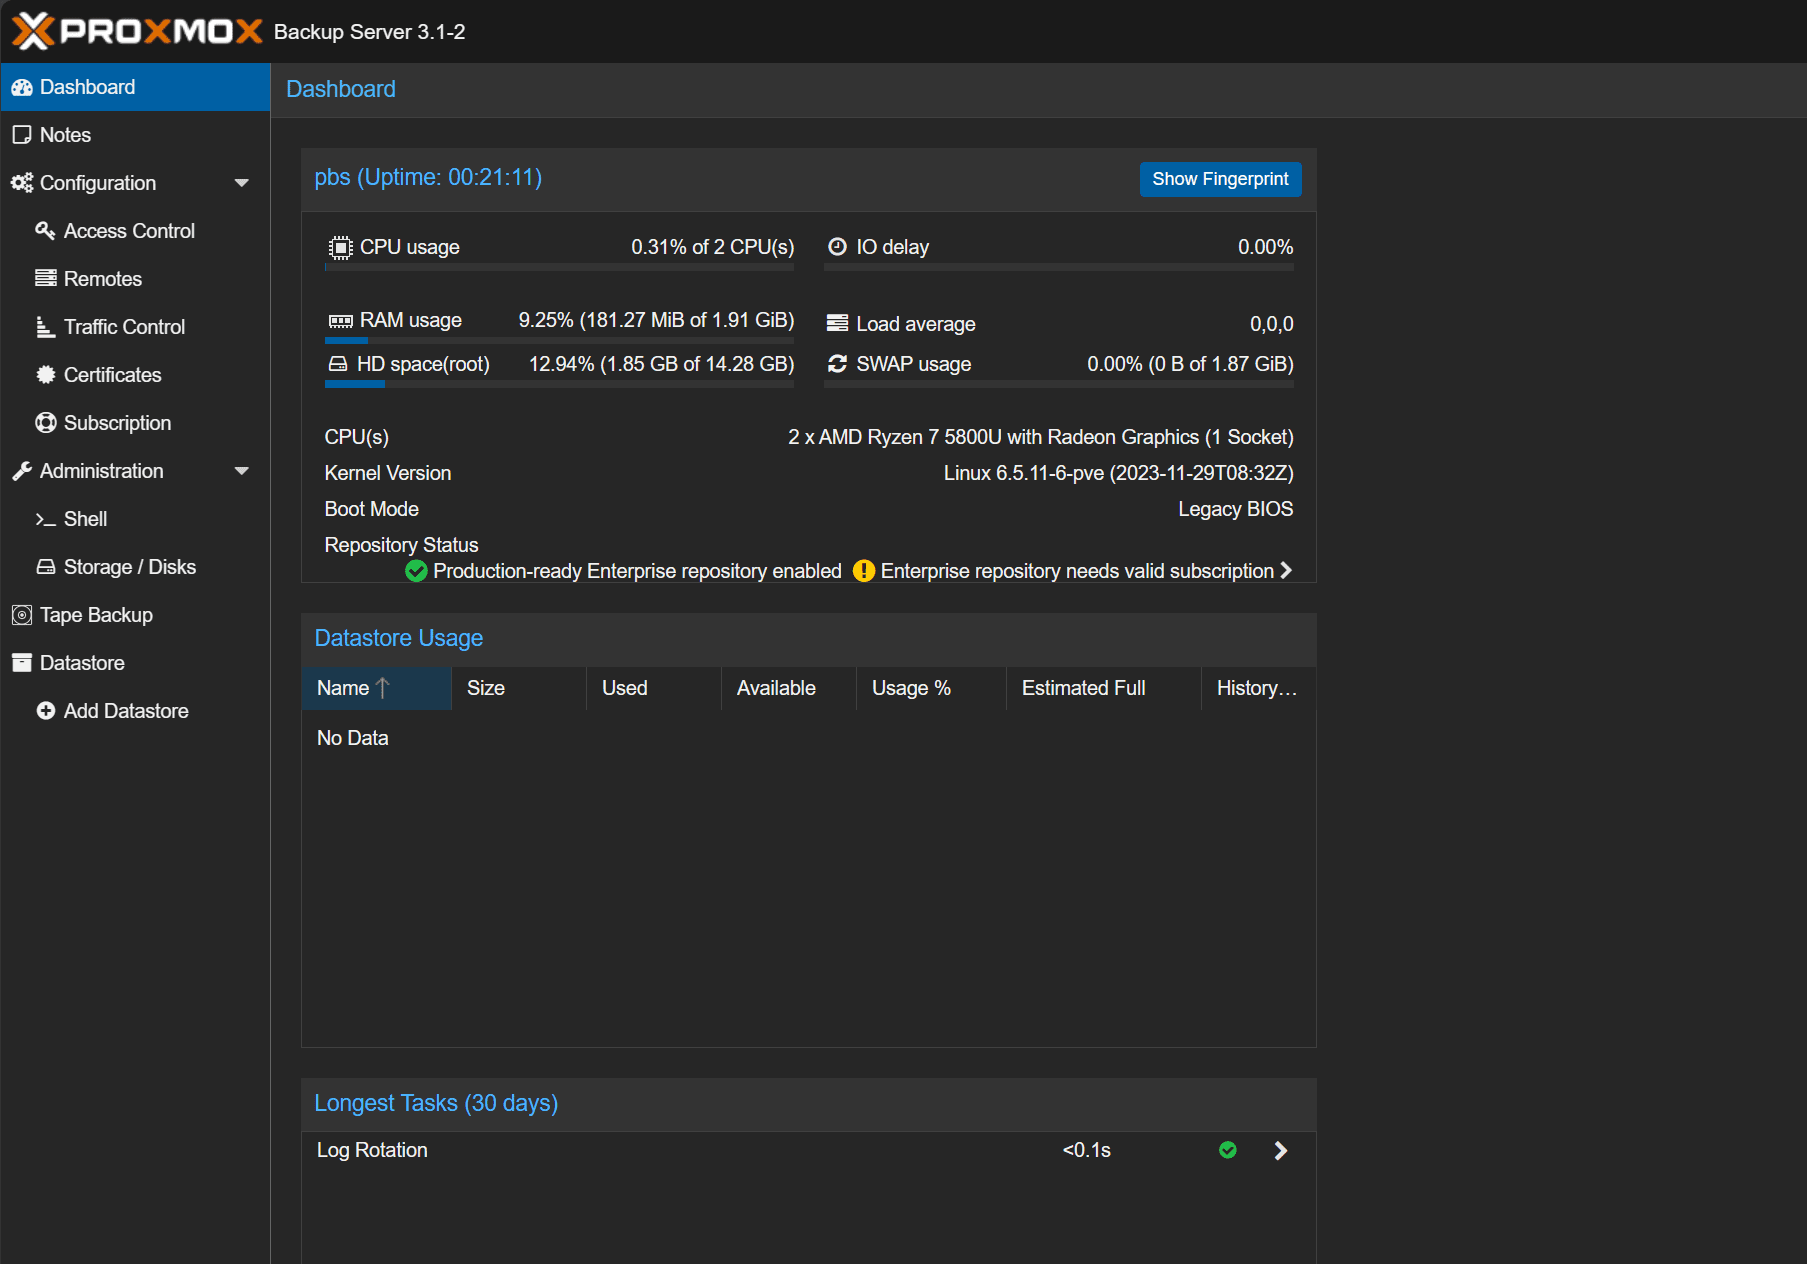The image size is (1807, 1264).
Task: Click the Proxmox logo icon
Action: [x=33, y=31]
